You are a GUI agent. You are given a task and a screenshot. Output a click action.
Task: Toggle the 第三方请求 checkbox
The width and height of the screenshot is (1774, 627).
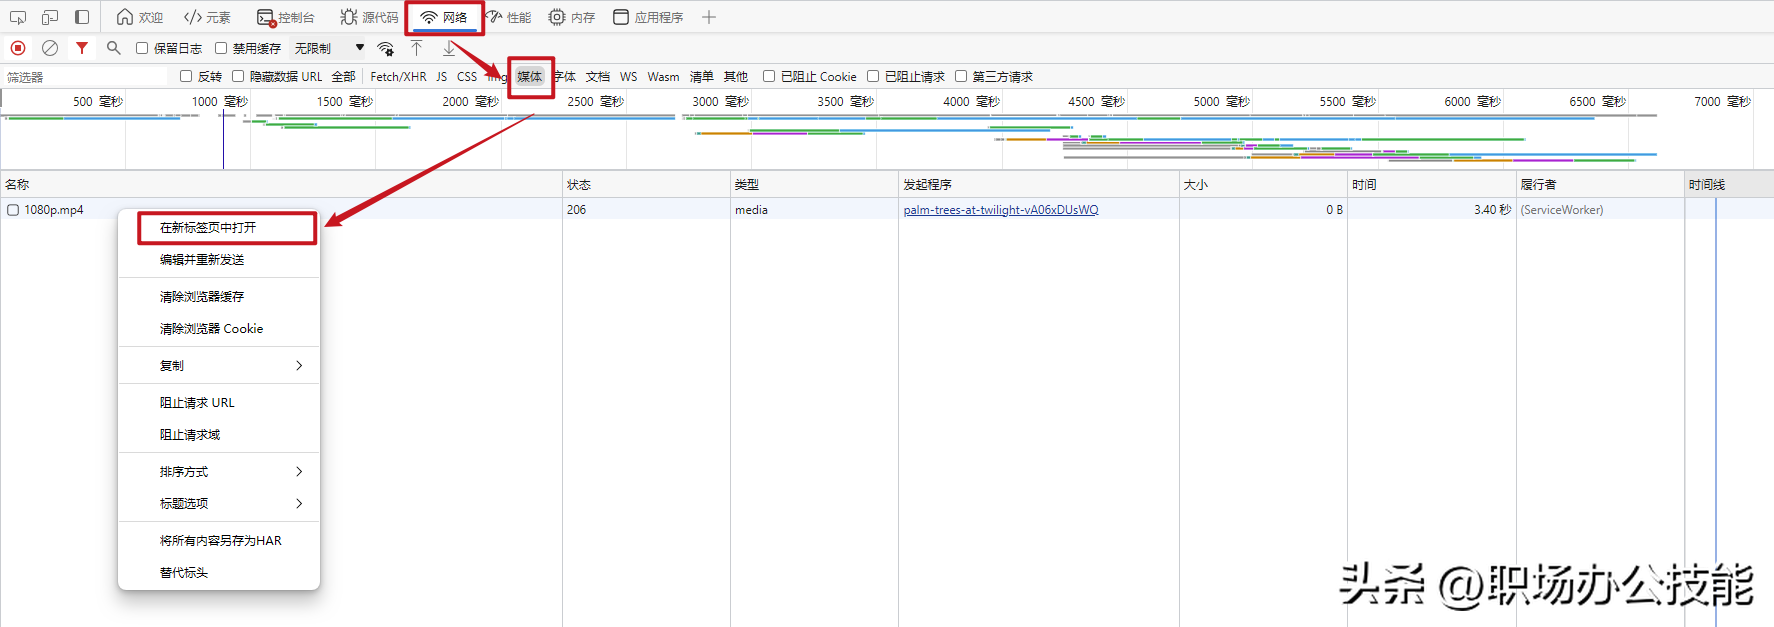click(x=961, y=76)
